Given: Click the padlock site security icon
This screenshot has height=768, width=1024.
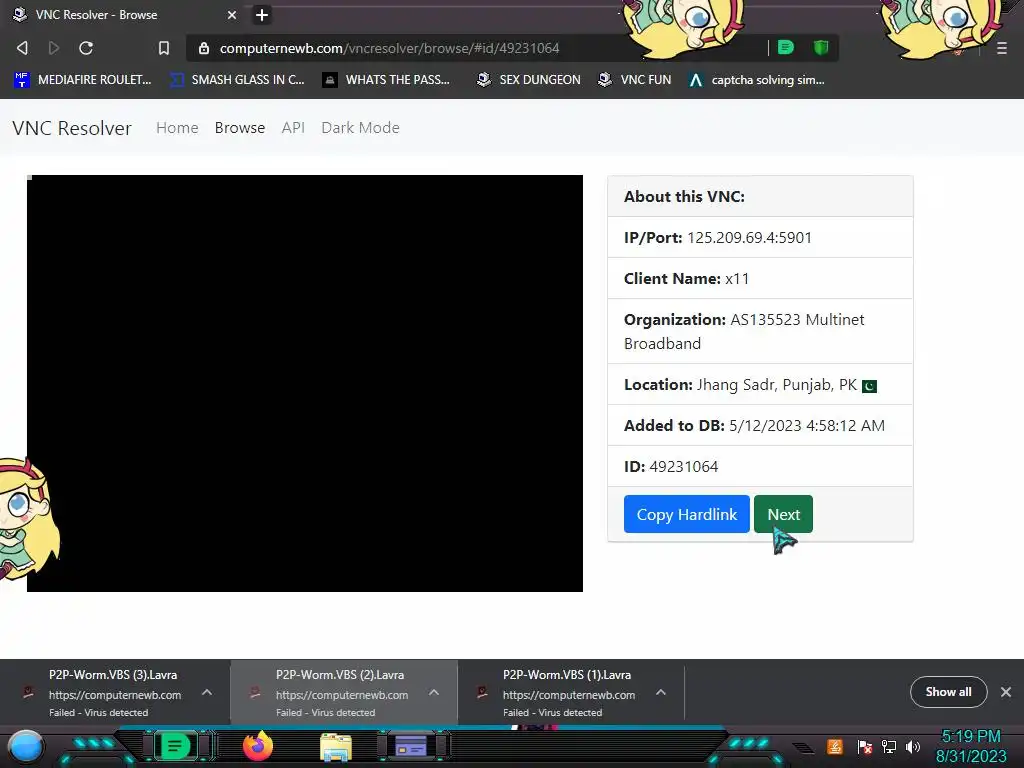Looking at the screenshot, I should pyautogui.click(x=204, y=48).
